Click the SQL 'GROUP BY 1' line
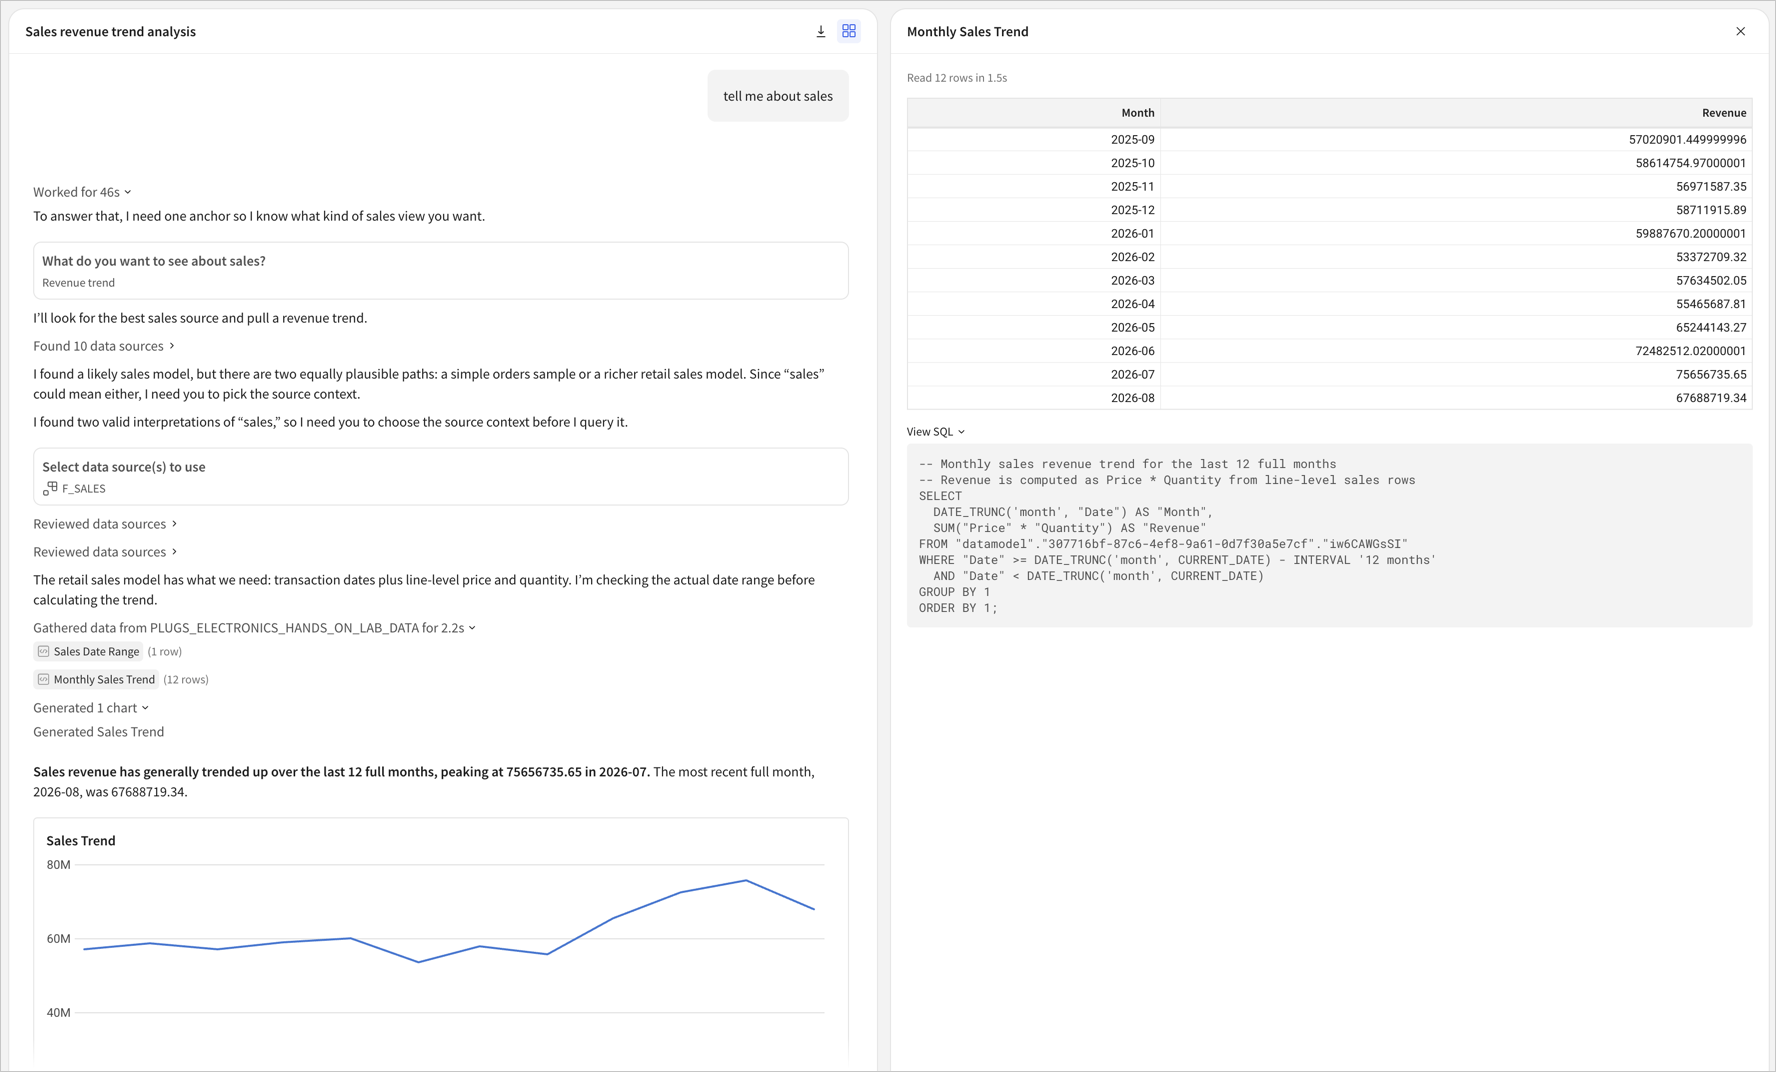 (x=955, y=592)
